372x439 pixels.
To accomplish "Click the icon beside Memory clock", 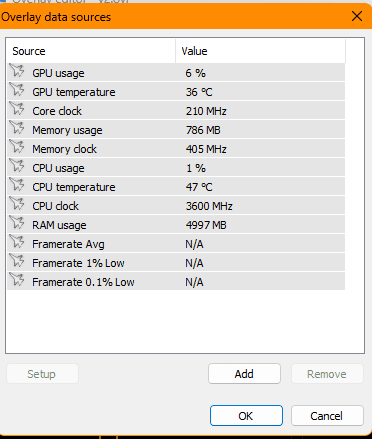I will (17, 147).
